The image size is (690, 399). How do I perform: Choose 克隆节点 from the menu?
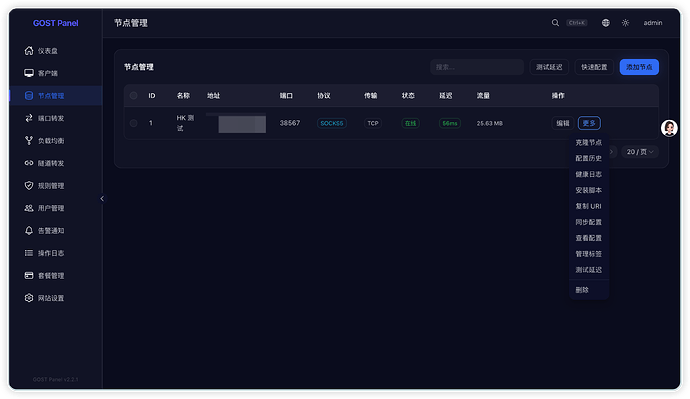tap(589, 143)
